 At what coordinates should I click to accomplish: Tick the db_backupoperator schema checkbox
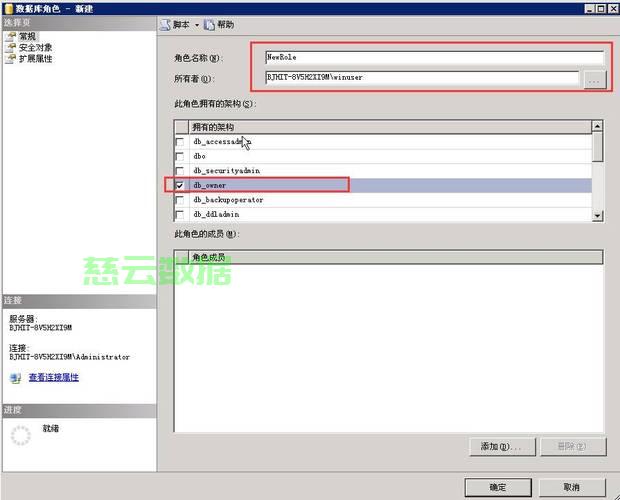(180, 200)
